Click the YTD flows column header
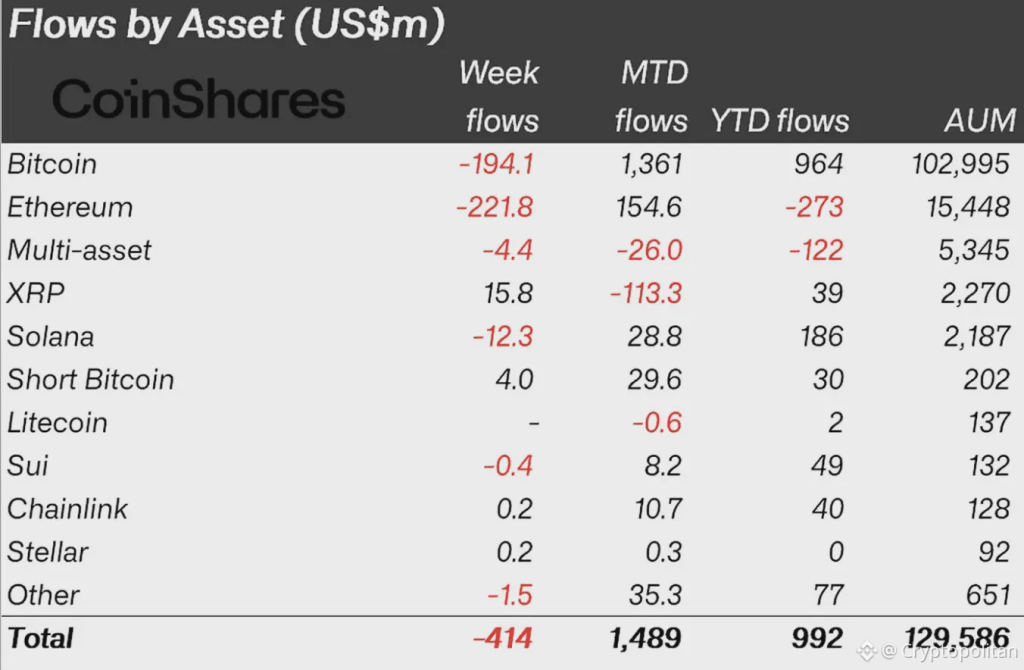 780,122
